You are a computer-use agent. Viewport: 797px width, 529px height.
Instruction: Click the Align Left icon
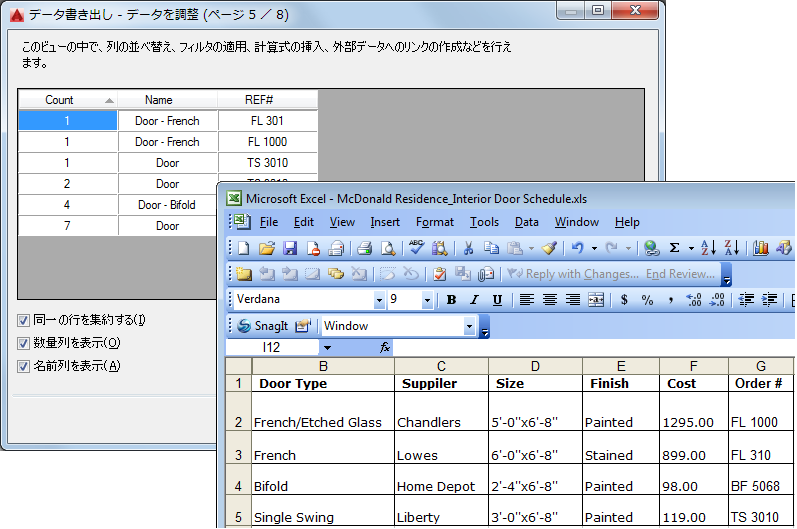coord(527,300)
